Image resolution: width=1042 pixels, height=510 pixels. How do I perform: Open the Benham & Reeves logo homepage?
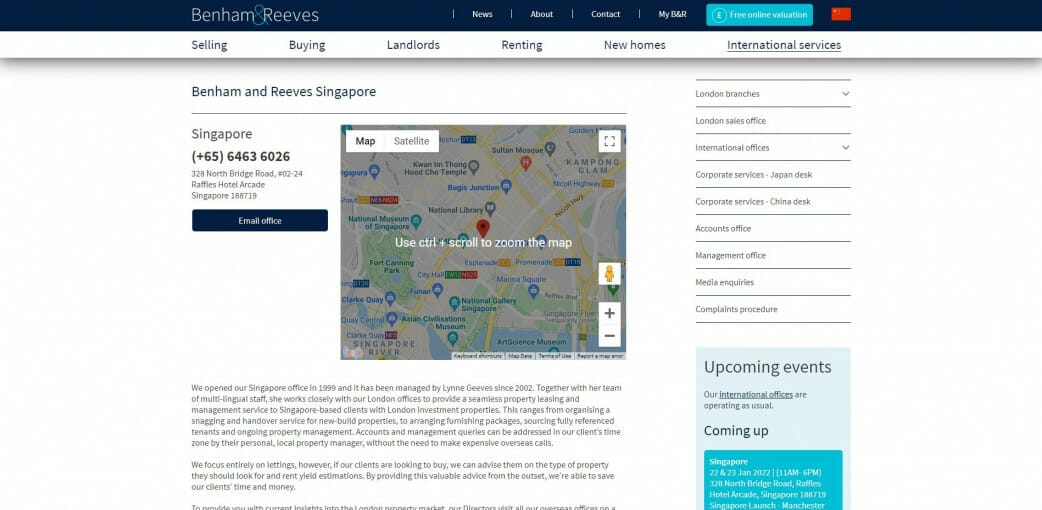pyautogui.click(x=255, y=15)
